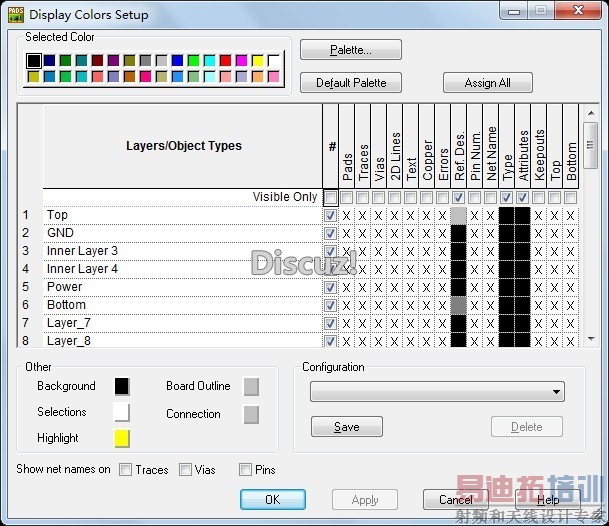Click the Type color cell for Power layer
The image size is (609, 526).
(506, 287)
